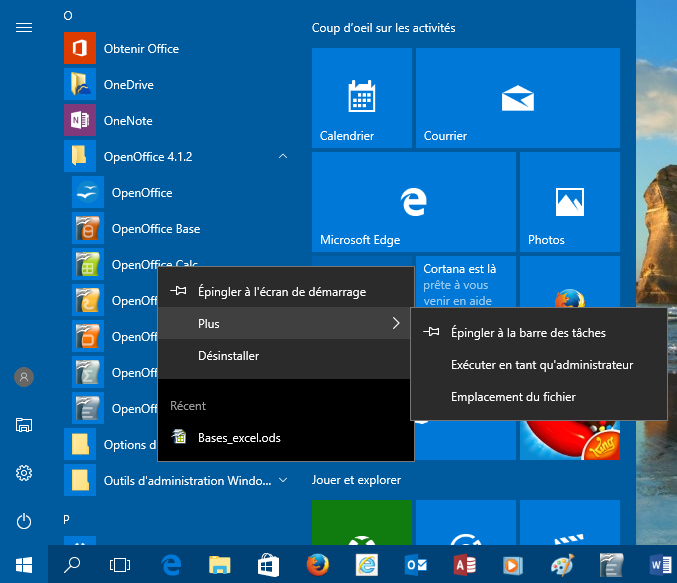Viewport: 677px width, 583px height.
Task: Open the Cortana est là tile
Action: [x=465, y=282]
